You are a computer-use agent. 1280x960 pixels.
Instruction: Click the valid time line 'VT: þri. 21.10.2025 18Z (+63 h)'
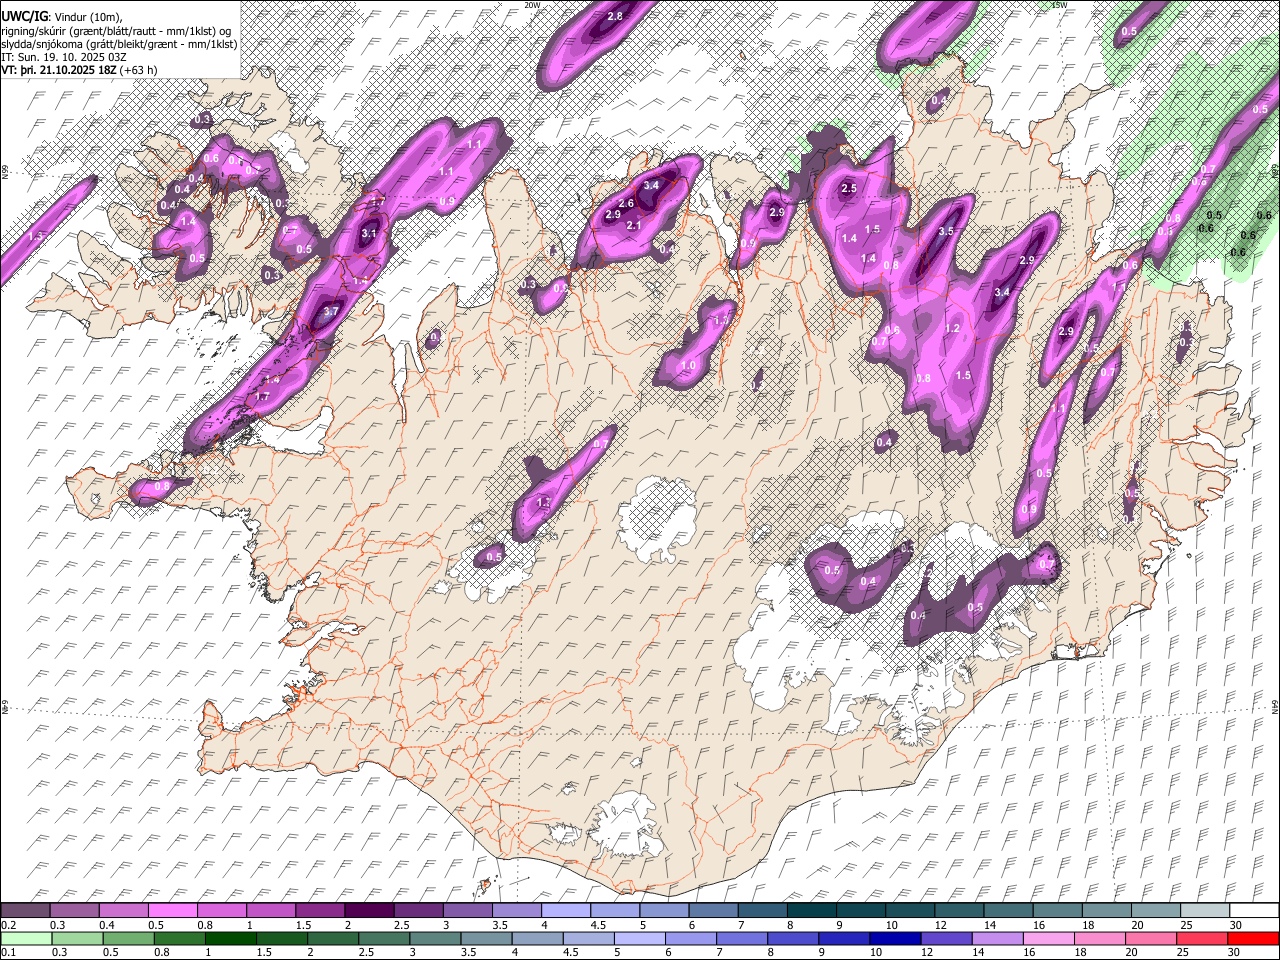click(x=79, y=70)
